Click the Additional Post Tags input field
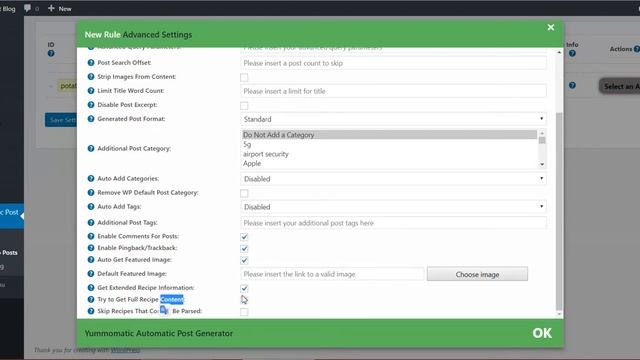This screenshot has height=360, width=640. (393, 223)
